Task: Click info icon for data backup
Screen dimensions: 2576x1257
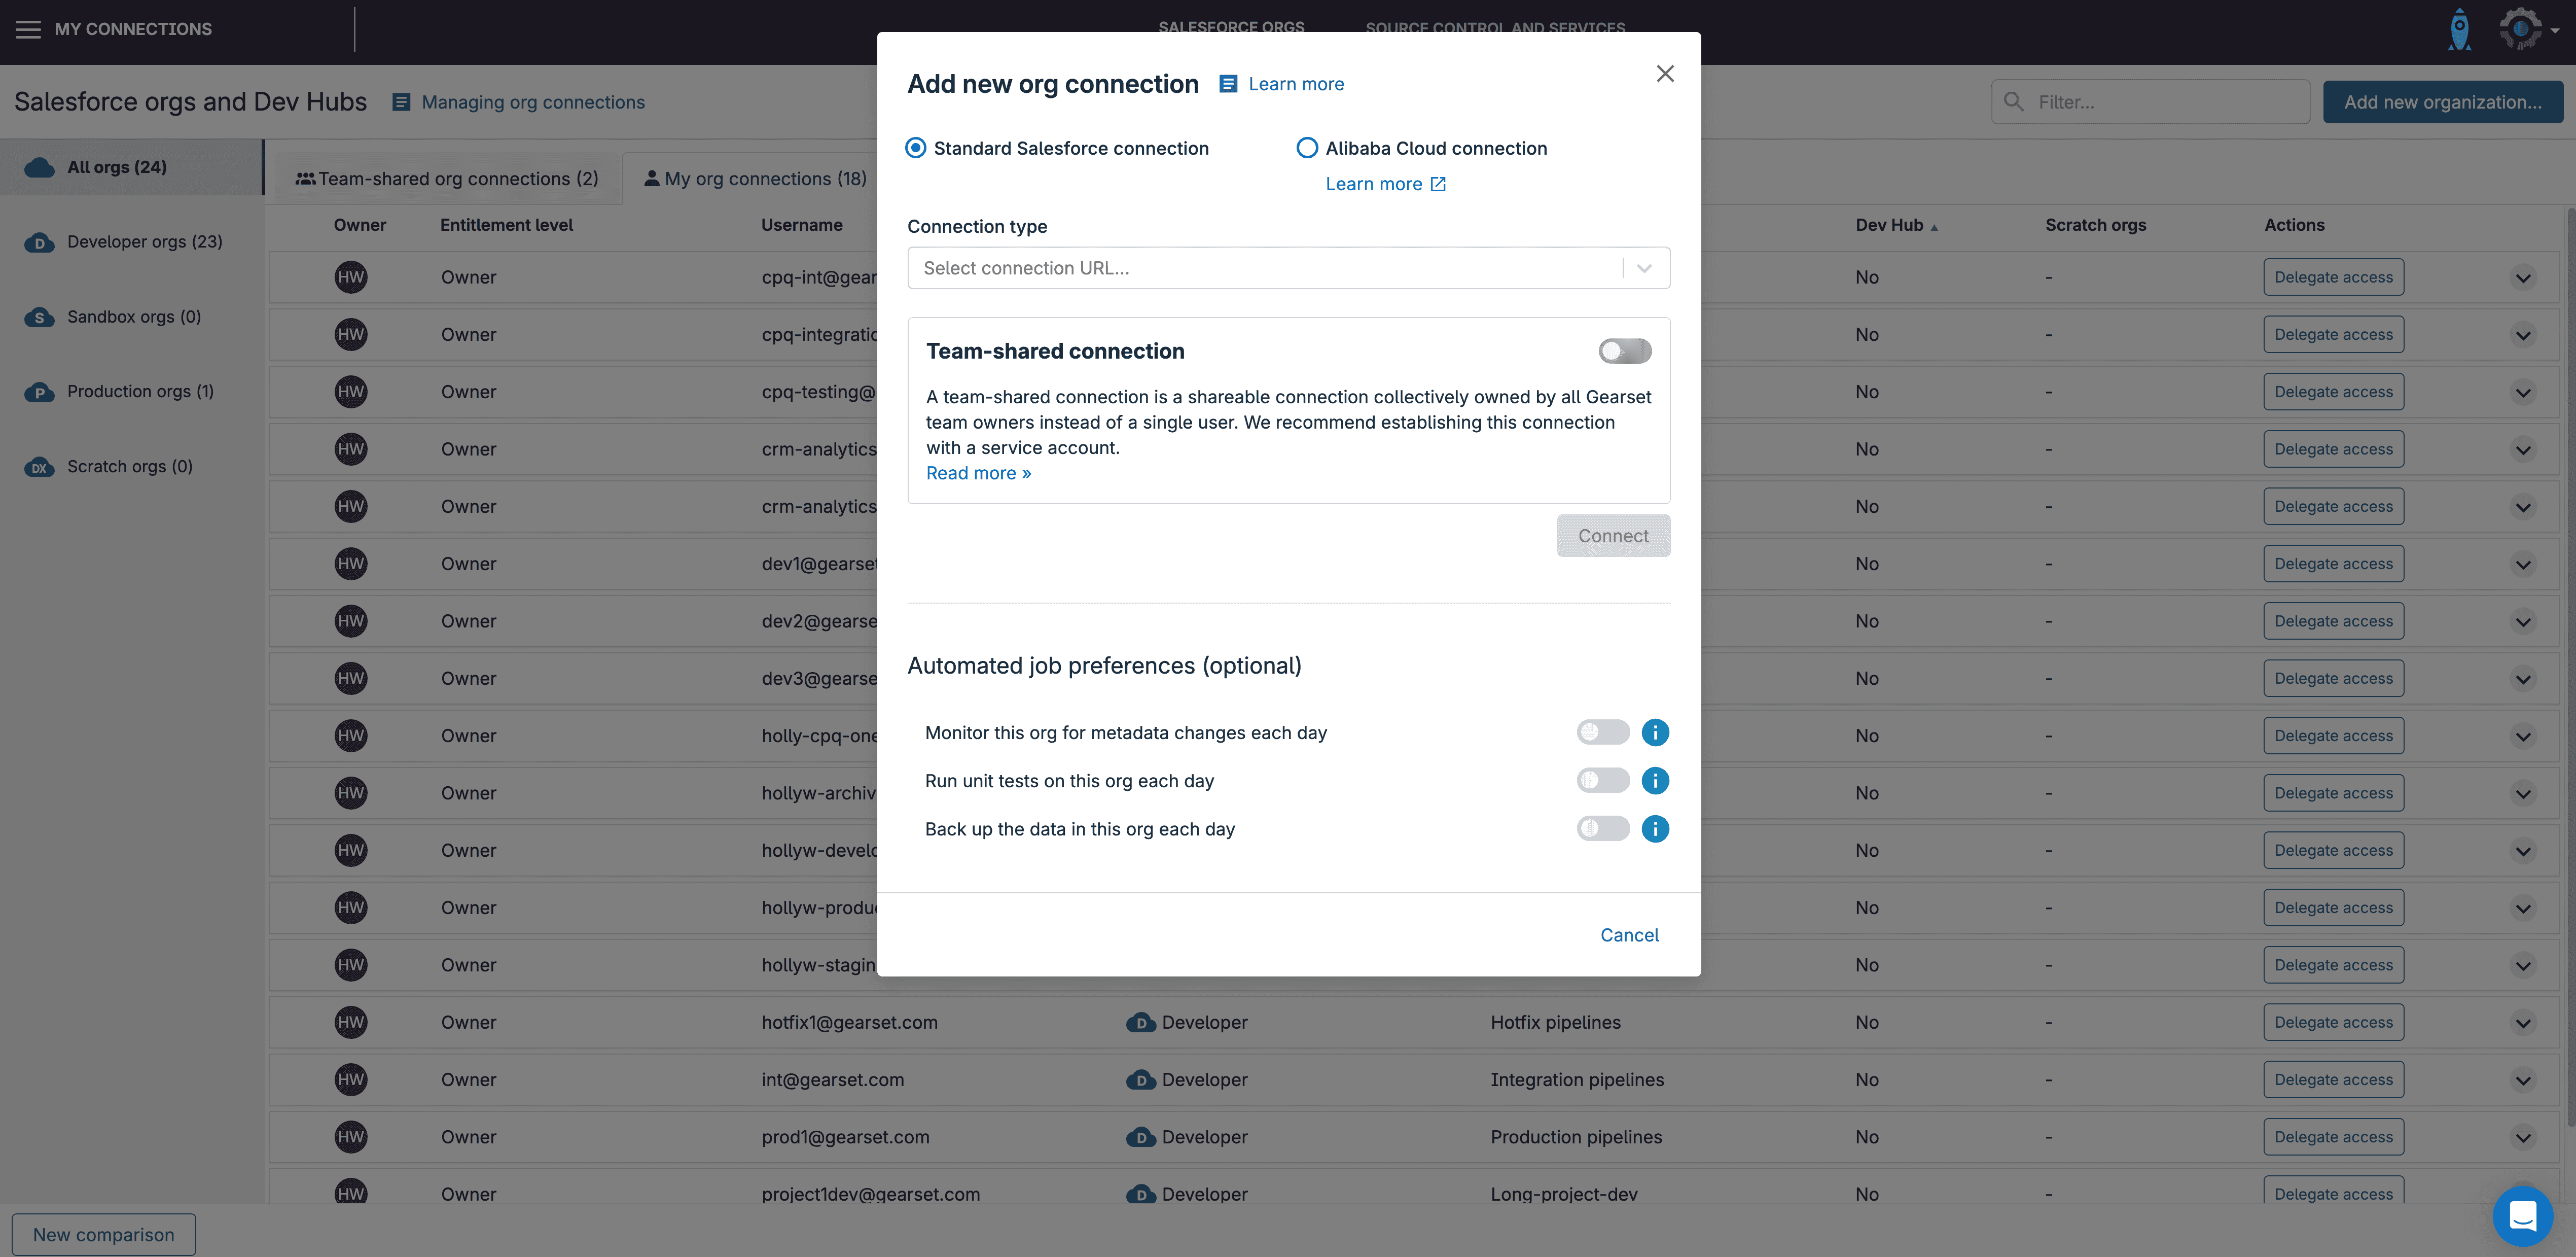Action: [x=1655, y=829]
